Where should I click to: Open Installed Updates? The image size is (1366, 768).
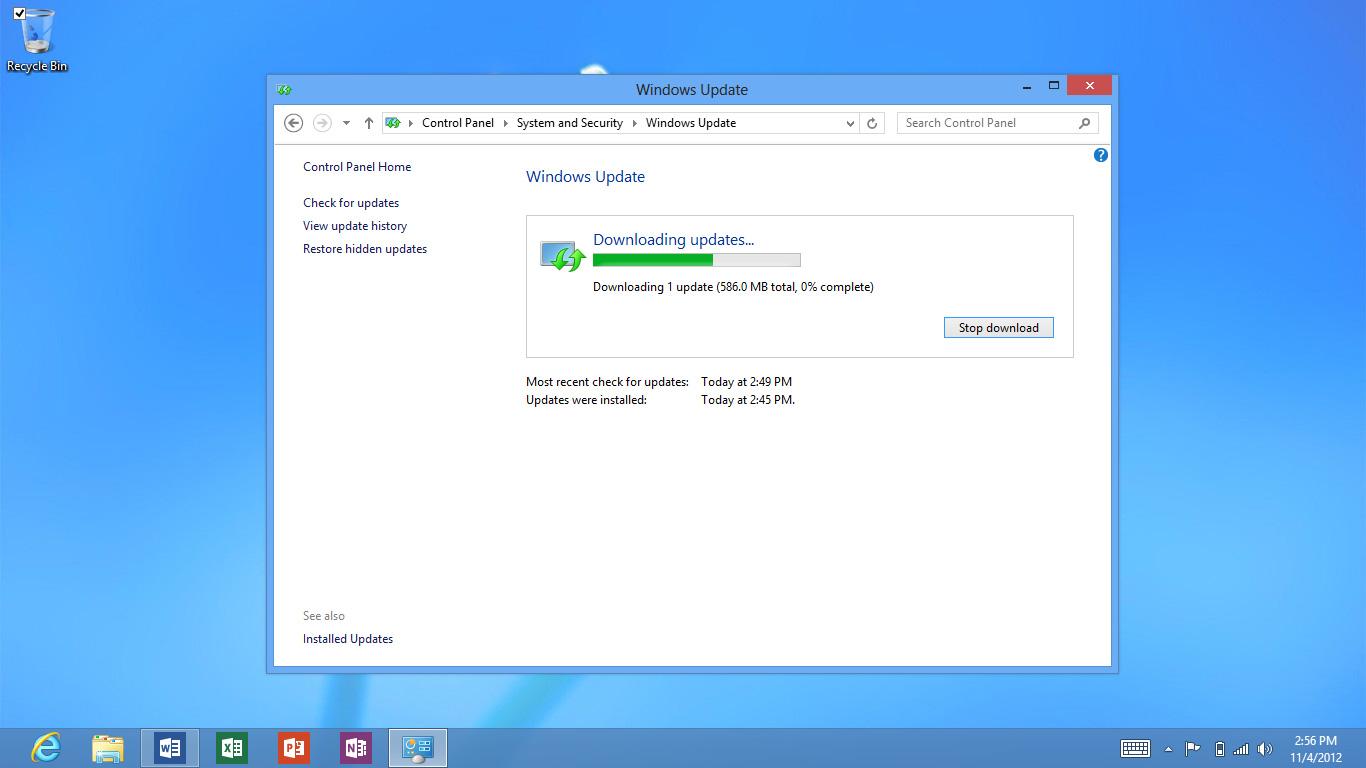[347, 638]
